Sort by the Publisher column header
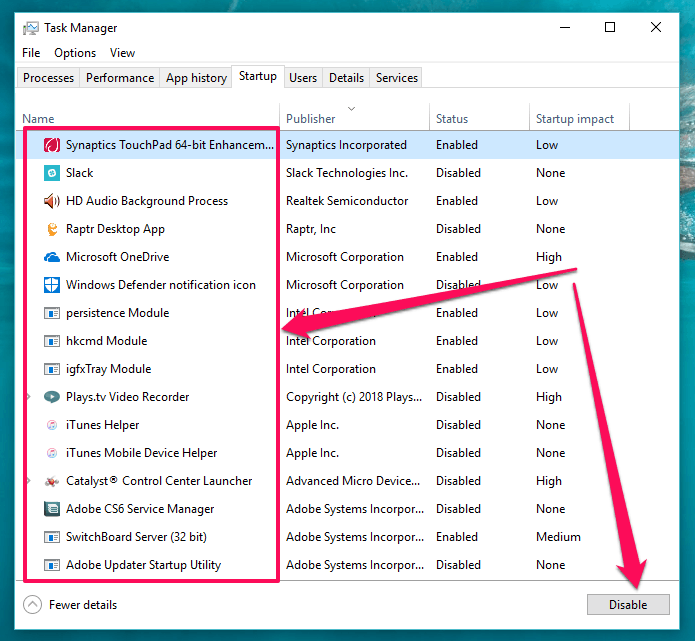 click(x=355, y=118)
